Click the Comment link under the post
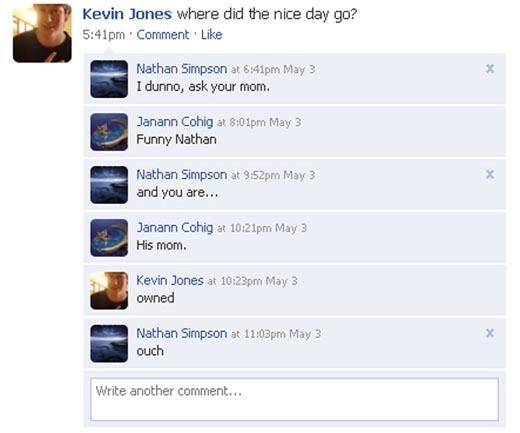 163,35
